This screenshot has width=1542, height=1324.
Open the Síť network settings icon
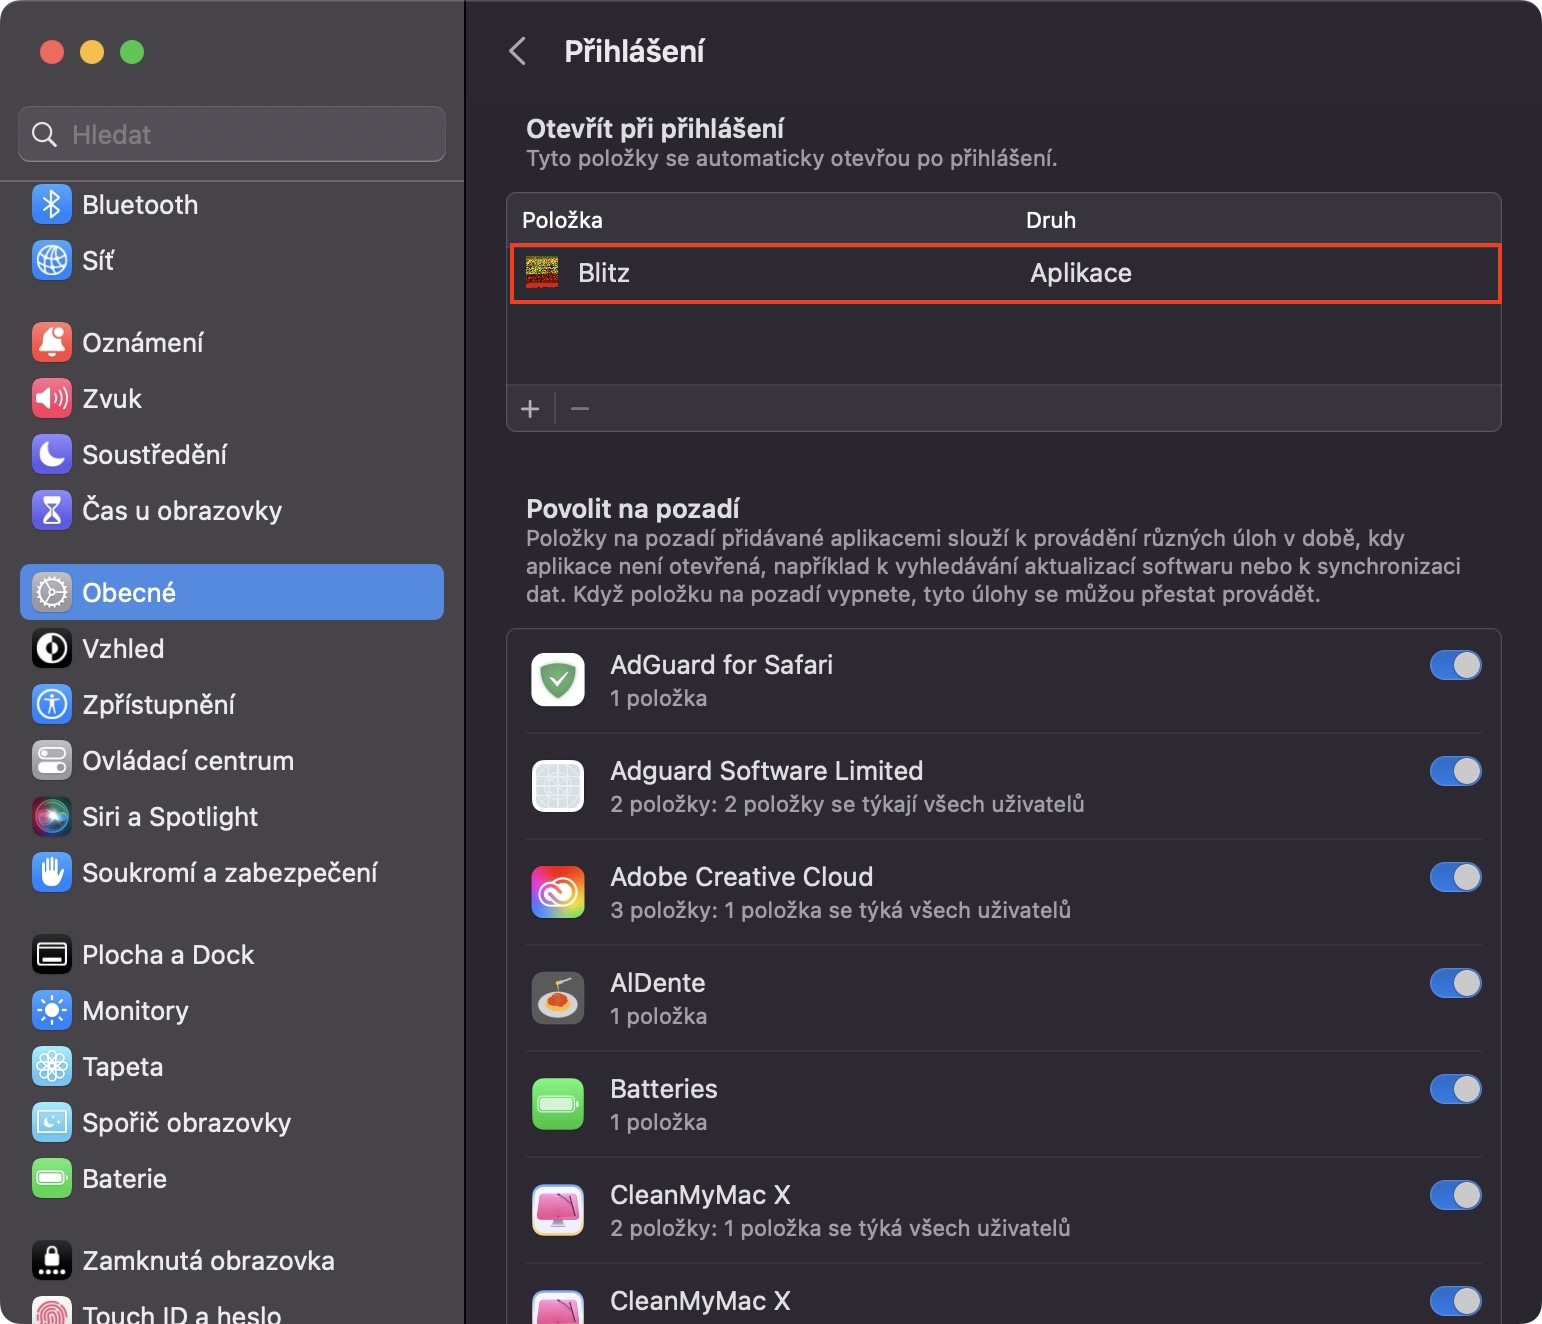(51, 261)
